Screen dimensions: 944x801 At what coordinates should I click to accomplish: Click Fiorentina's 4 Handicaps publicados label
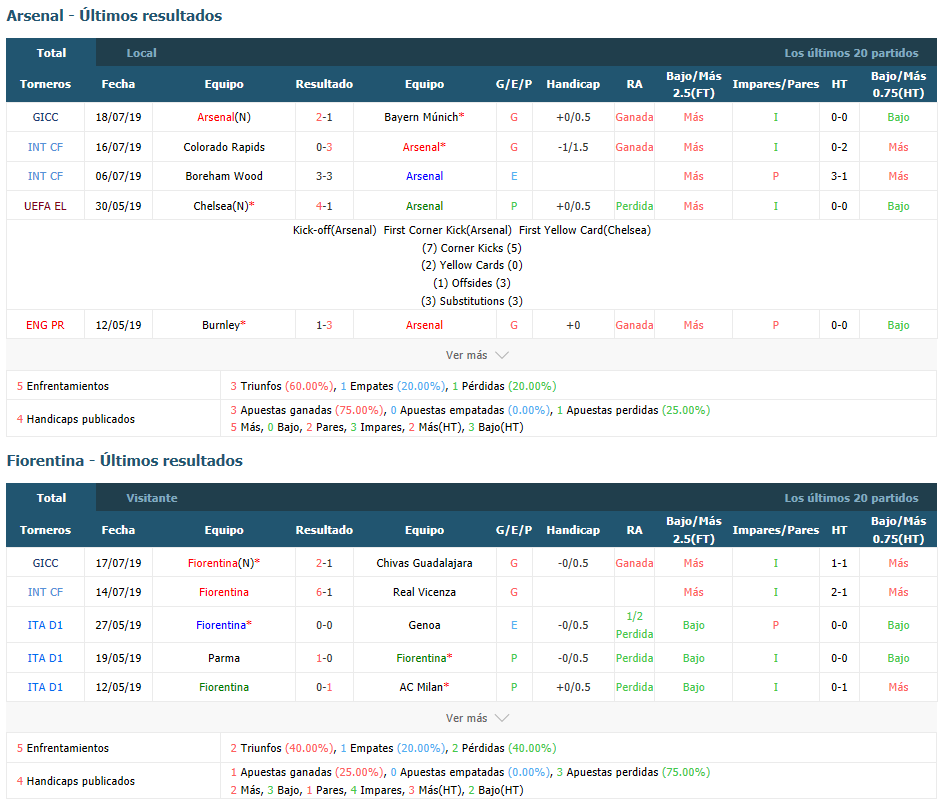76,781
